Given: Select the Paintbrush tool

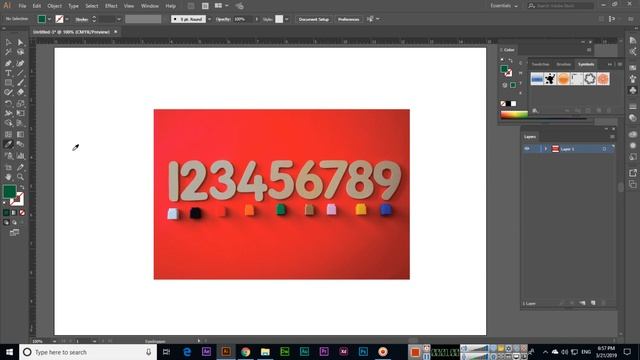Looking at the screenshot, I should tap(20, 83).
